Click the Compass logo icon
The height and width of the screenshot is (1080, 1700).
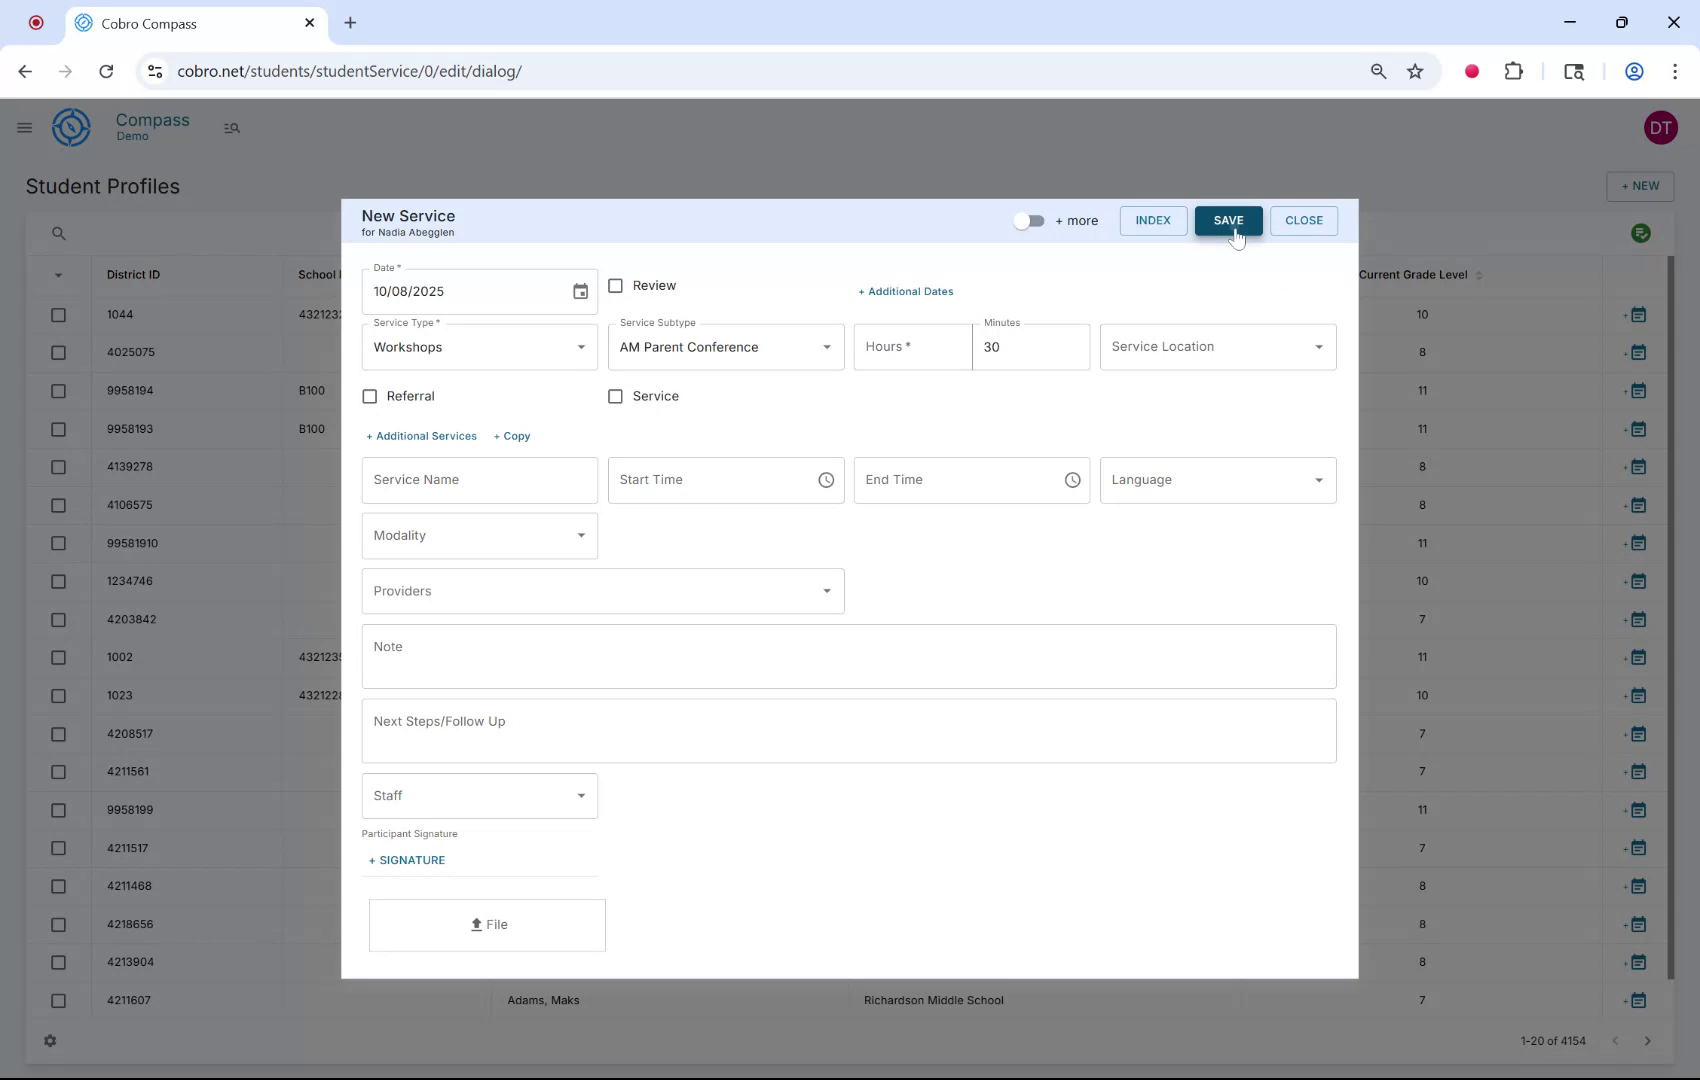(71, 127)
